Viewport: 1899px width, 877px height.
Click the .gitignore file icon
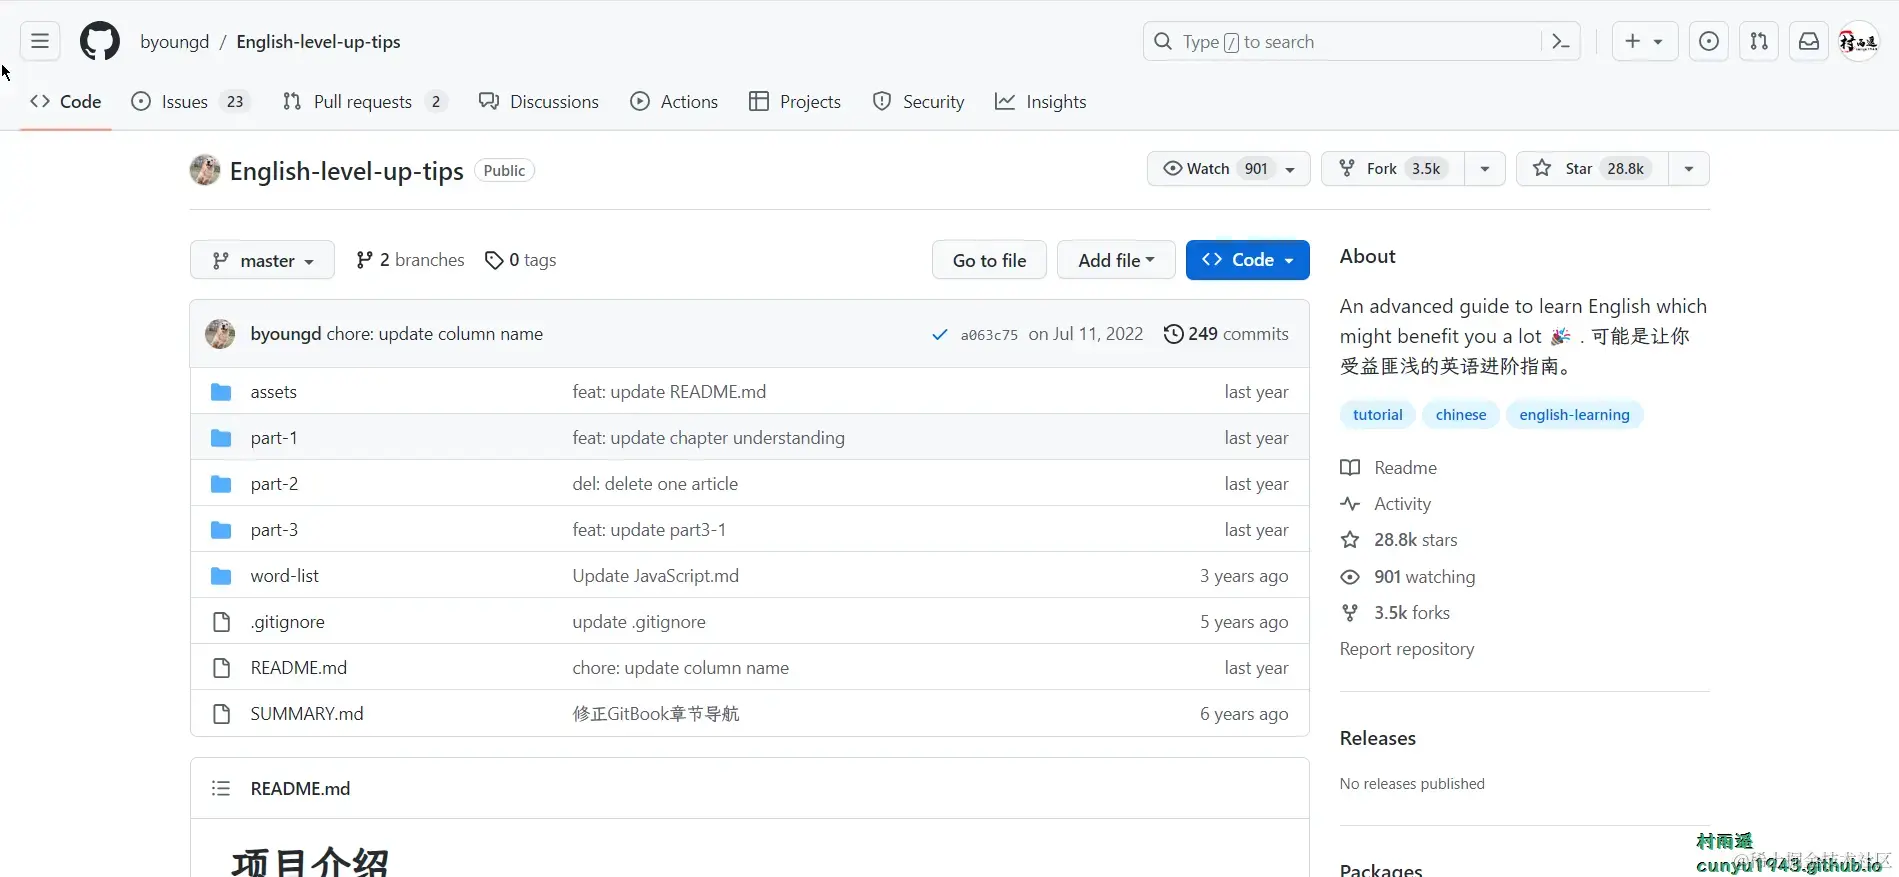pyautogui.click(x=221, y=622)
